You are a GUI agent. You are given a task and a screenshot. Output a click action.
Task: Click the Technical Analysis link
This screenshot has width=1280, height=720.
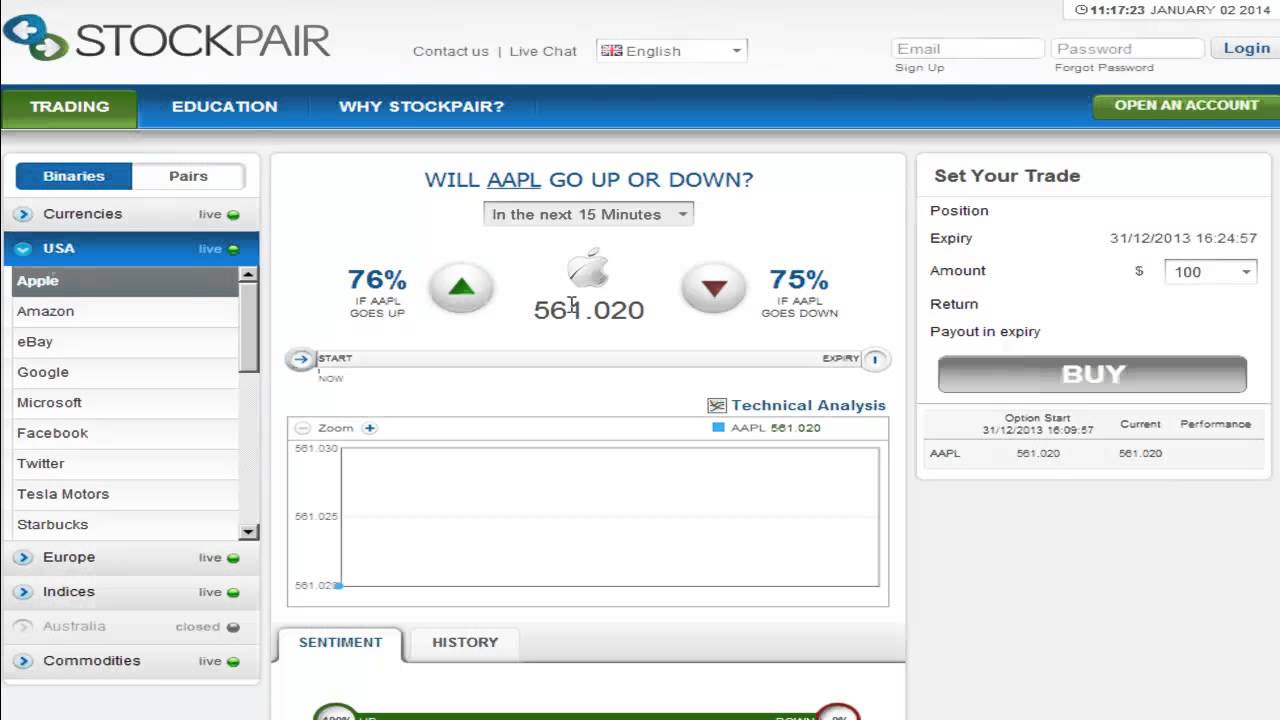click(x=808, y=405)
